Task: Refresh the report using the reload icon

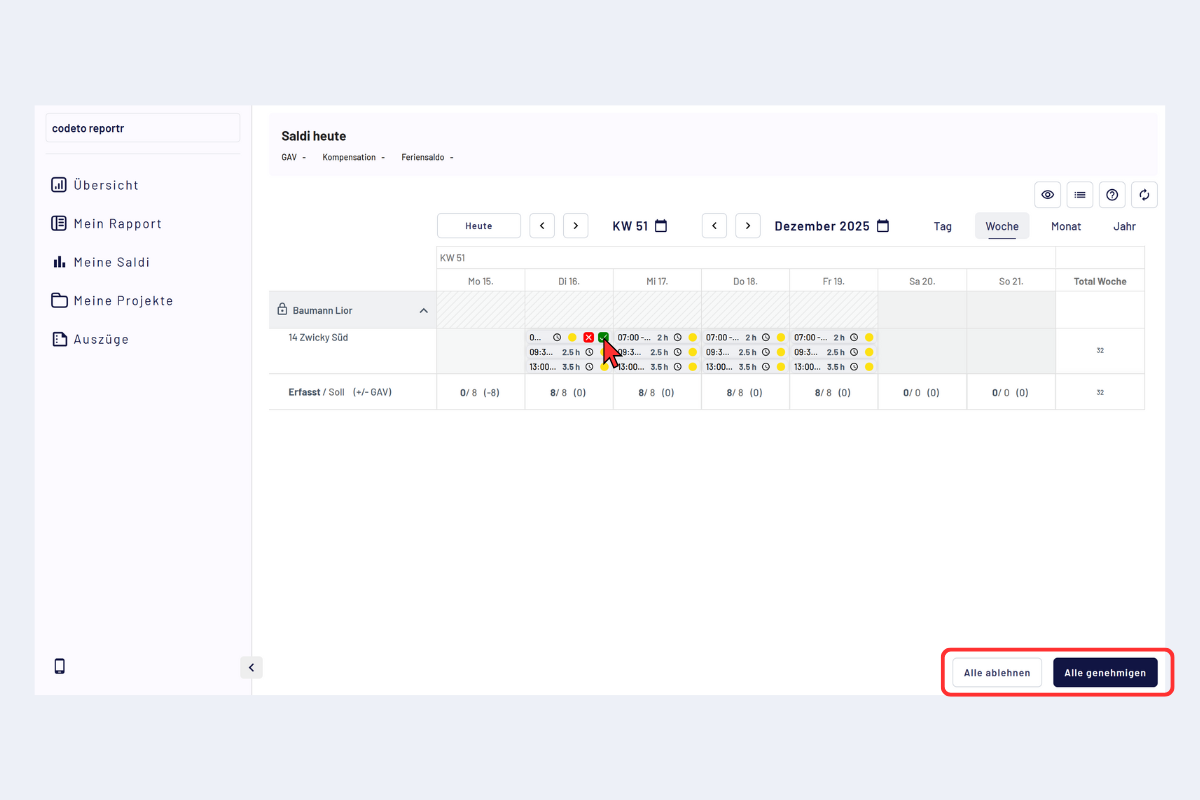Action: click(x=1145, y=195)
